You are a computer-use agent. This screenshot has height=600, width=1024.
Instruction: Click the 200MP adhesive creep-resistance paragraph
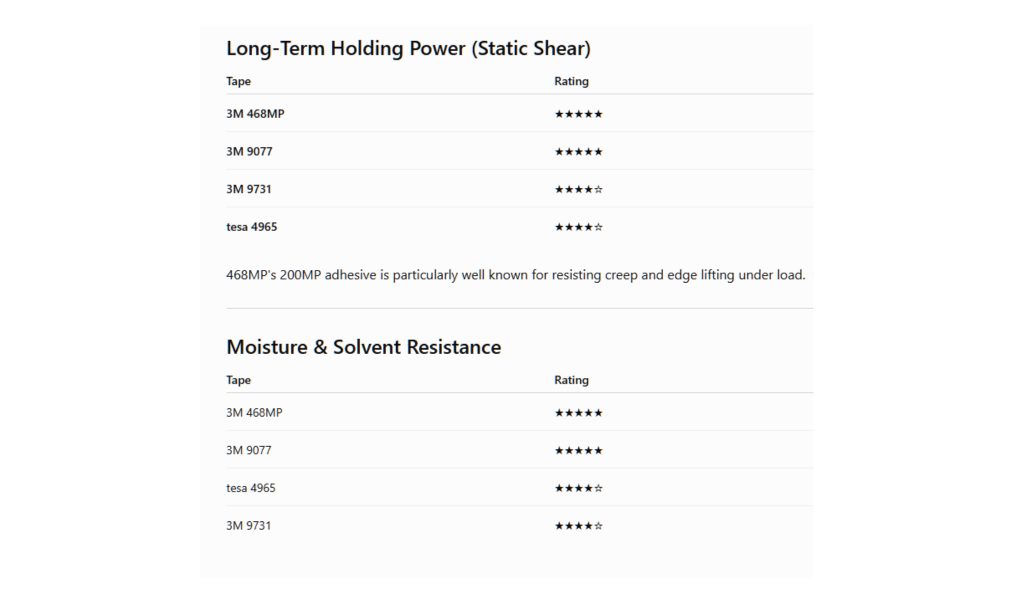pos(516,275)
